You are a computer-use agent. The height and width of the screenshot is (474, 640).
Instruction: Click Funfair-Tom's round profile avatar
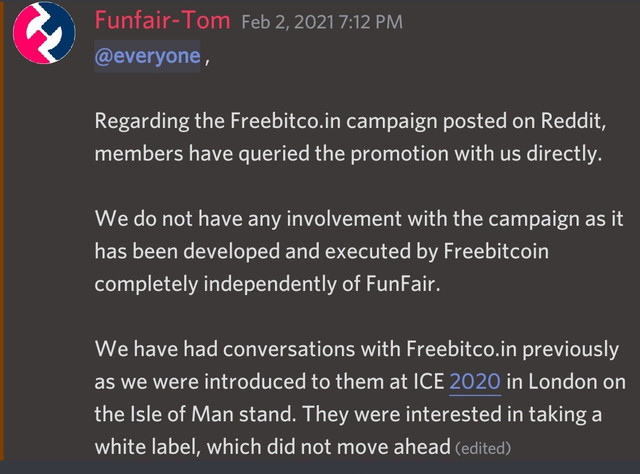(44, 33)
